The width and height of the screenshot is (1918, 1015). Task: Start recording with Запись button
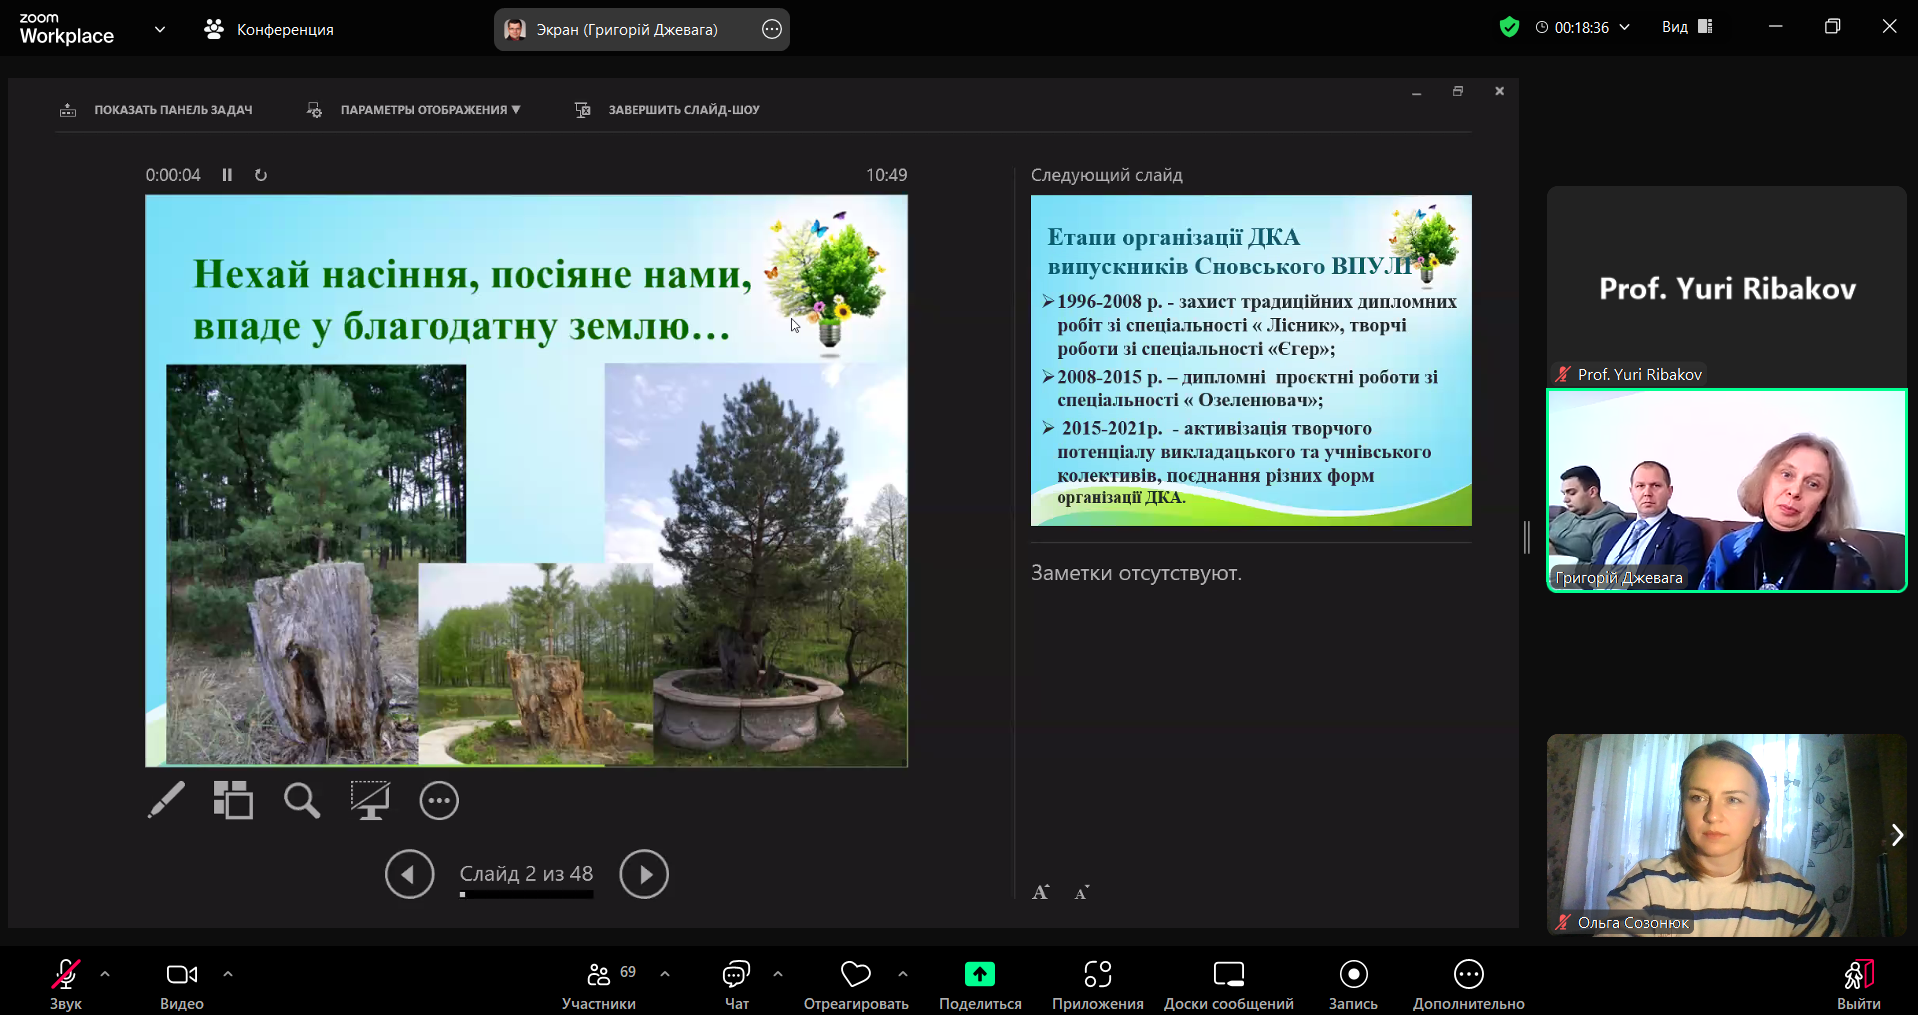pyautogui.click(x=1353, y=984)
